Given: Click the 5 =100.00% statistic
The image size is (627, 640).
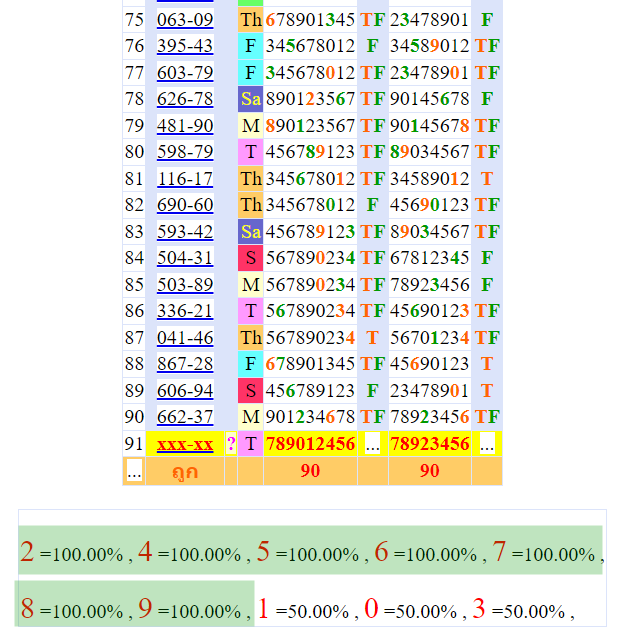Looking at the screenshot, I should click(308, 552).
